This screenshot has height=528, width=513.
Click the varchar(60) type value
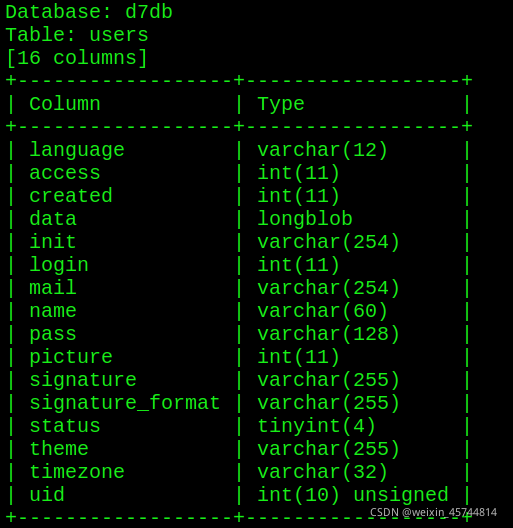323,311
